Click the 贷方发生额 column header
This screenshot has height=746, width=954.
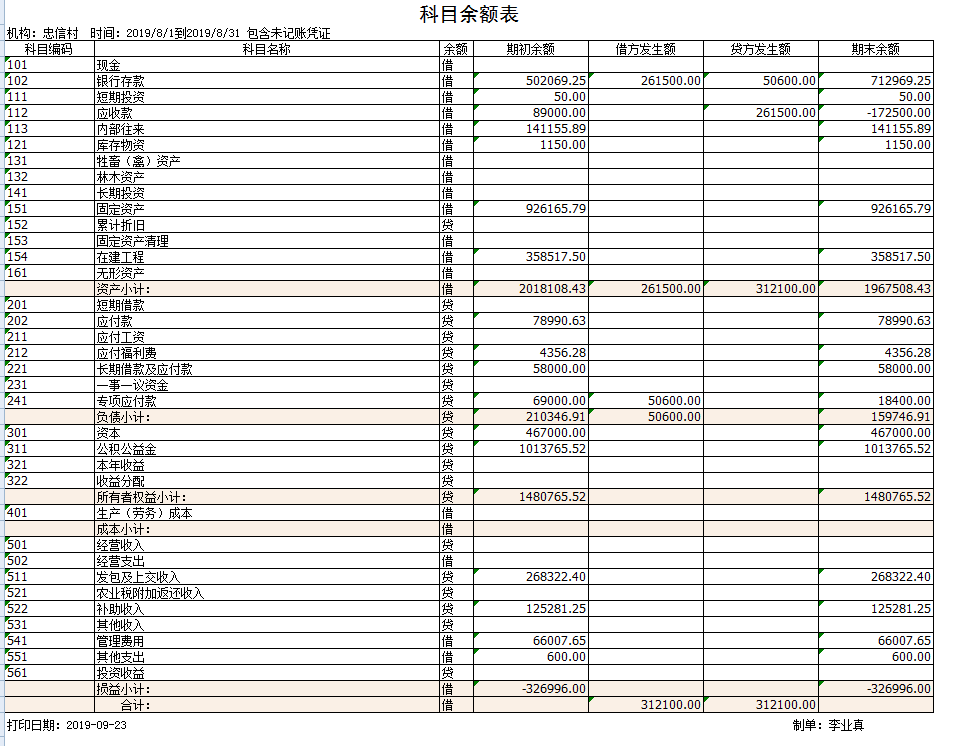(761, 49)
